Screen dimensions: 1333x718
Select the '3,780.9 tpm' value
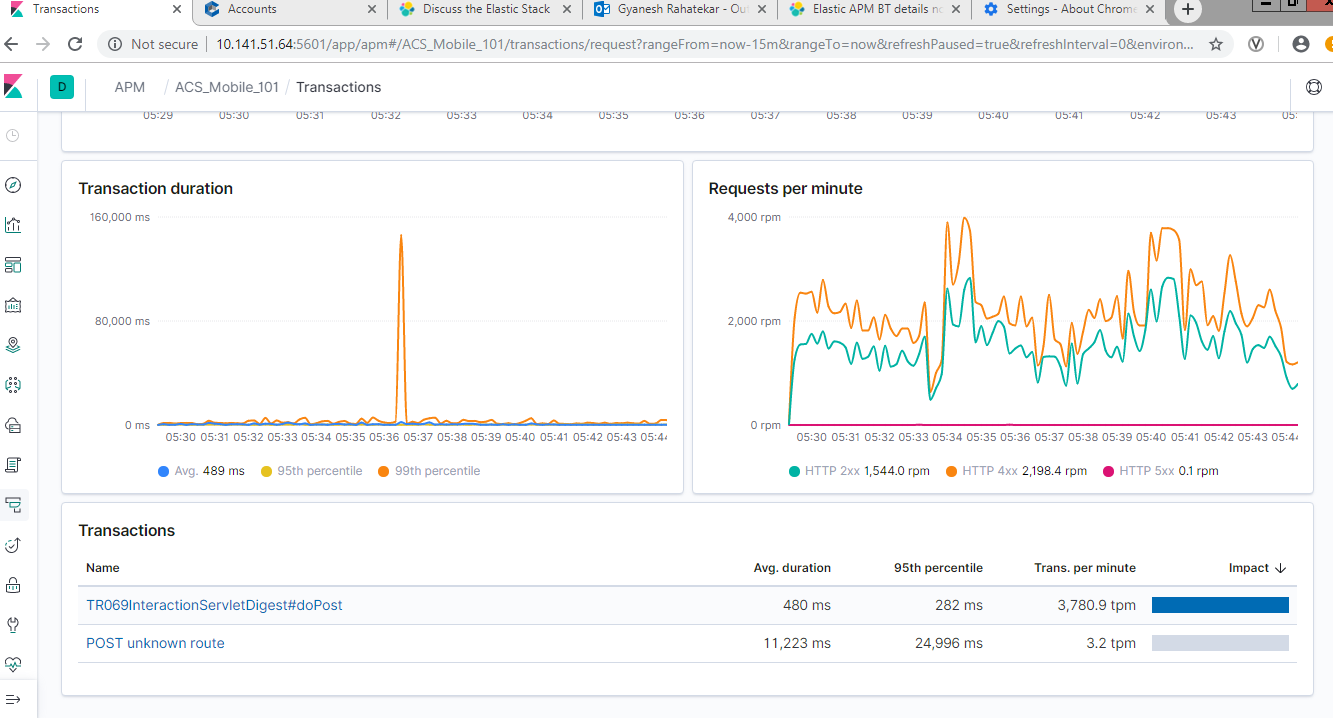click(1096, 605)
